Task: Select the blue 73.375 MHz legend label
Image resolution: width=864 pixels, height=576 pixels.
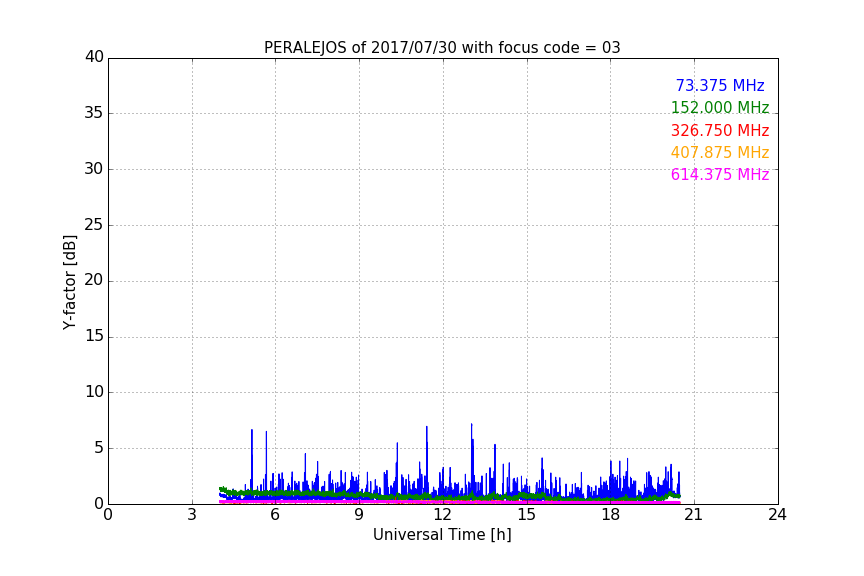Action: 720,86
